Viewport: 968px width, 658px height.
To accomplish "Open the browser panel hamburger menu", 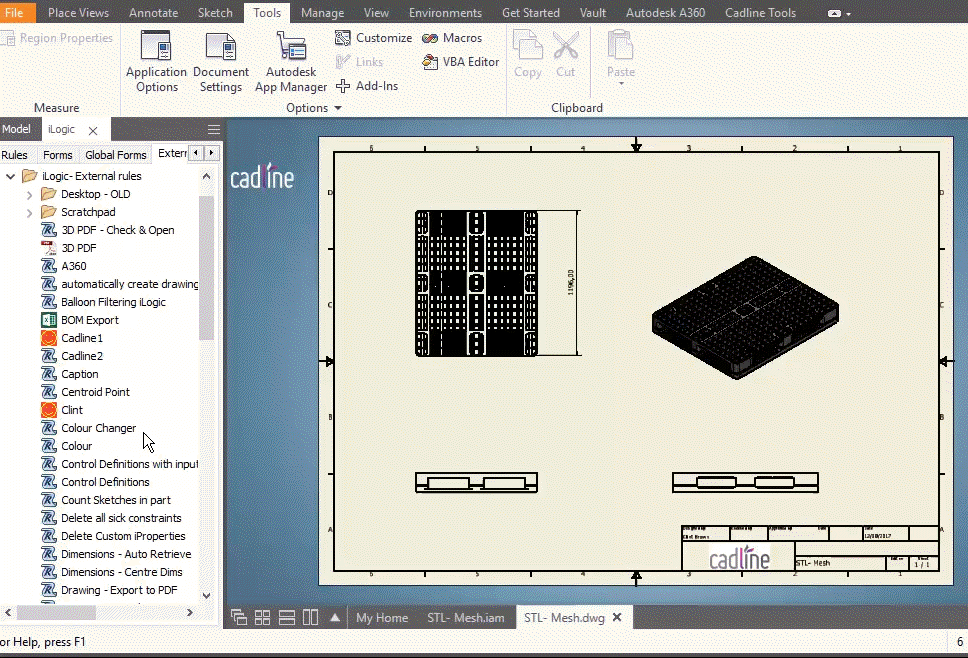I will 214,129.
